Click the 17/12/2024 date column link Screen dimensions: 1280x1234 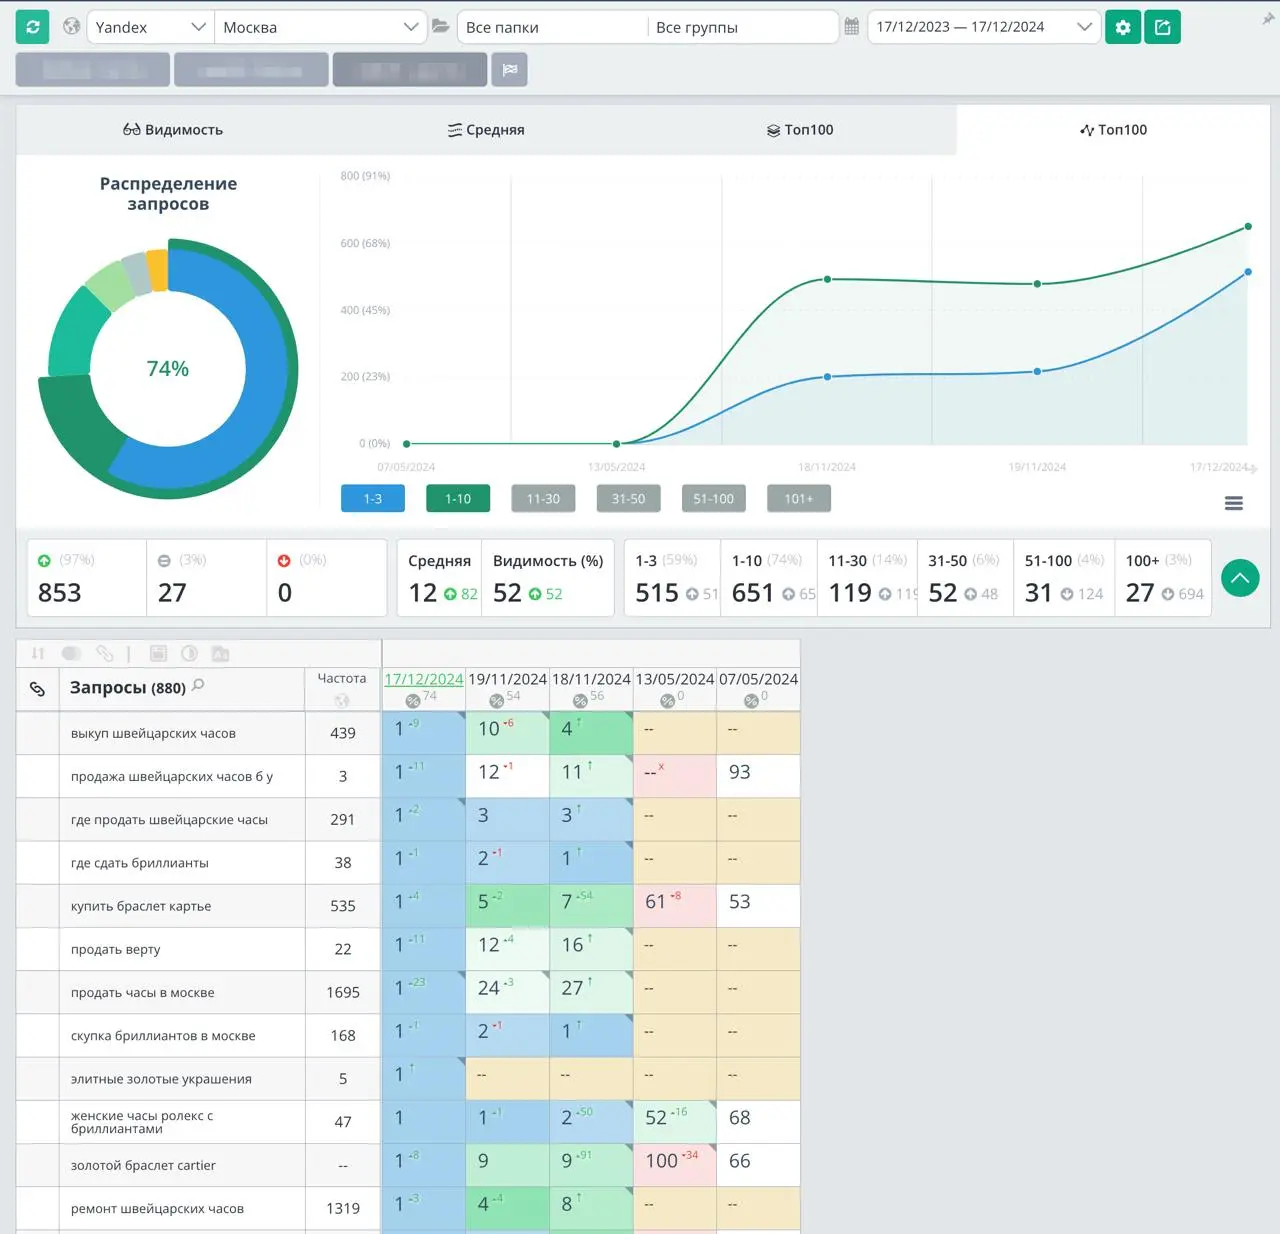[424, 679]
